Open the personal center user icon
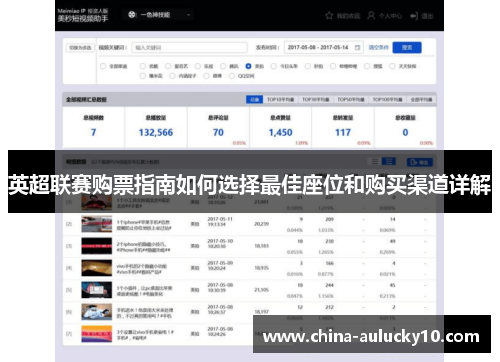Image resolution: width=500 pixels, height=362 pixels. click(x=371, y=16)
